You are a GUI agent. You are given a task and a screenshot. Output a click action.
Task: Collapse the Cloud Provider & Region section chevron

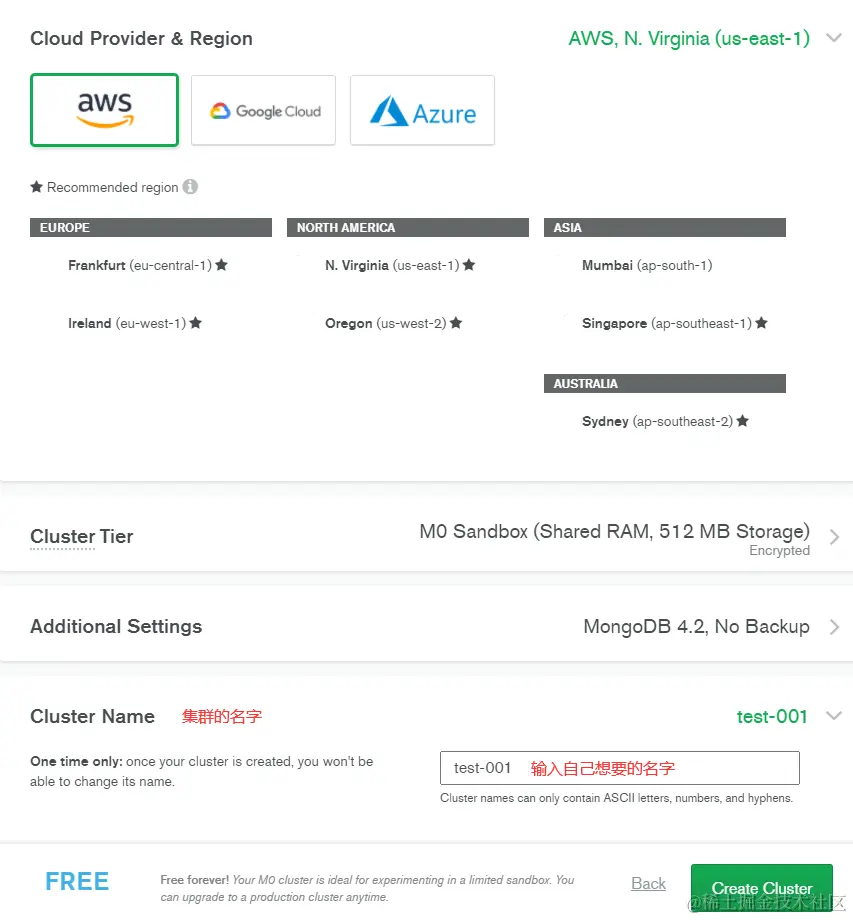click(x=834, y=38)
